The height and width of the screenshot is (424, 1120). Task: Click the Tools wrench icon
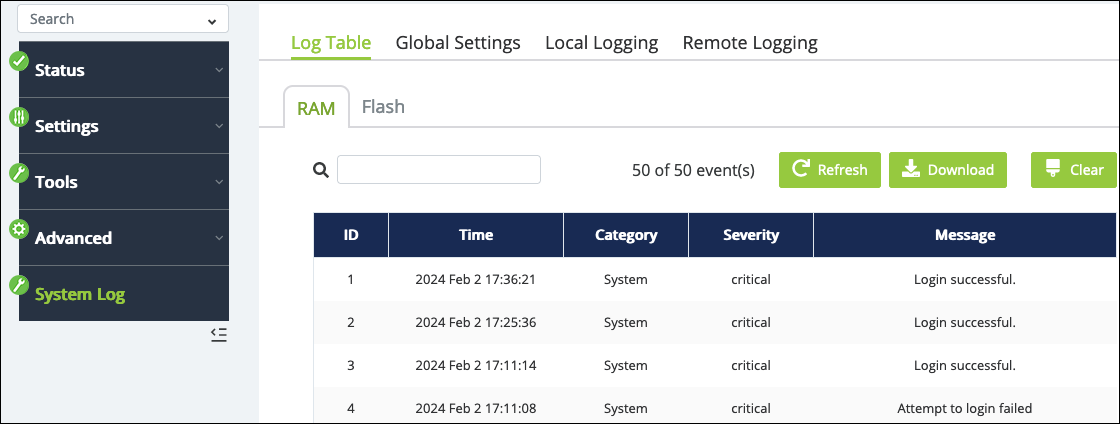point(19,173)
